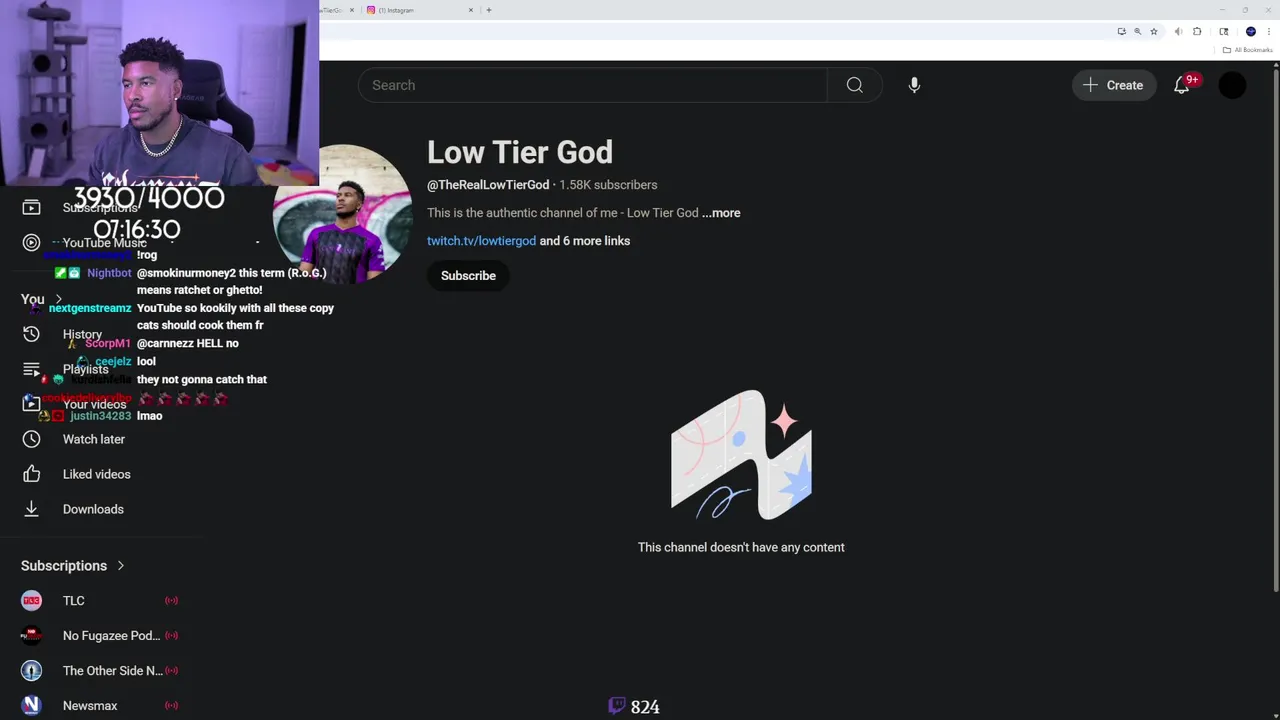Close the Instagram browser tab
Screen dimensions: 1280x720
click(471, 10)
